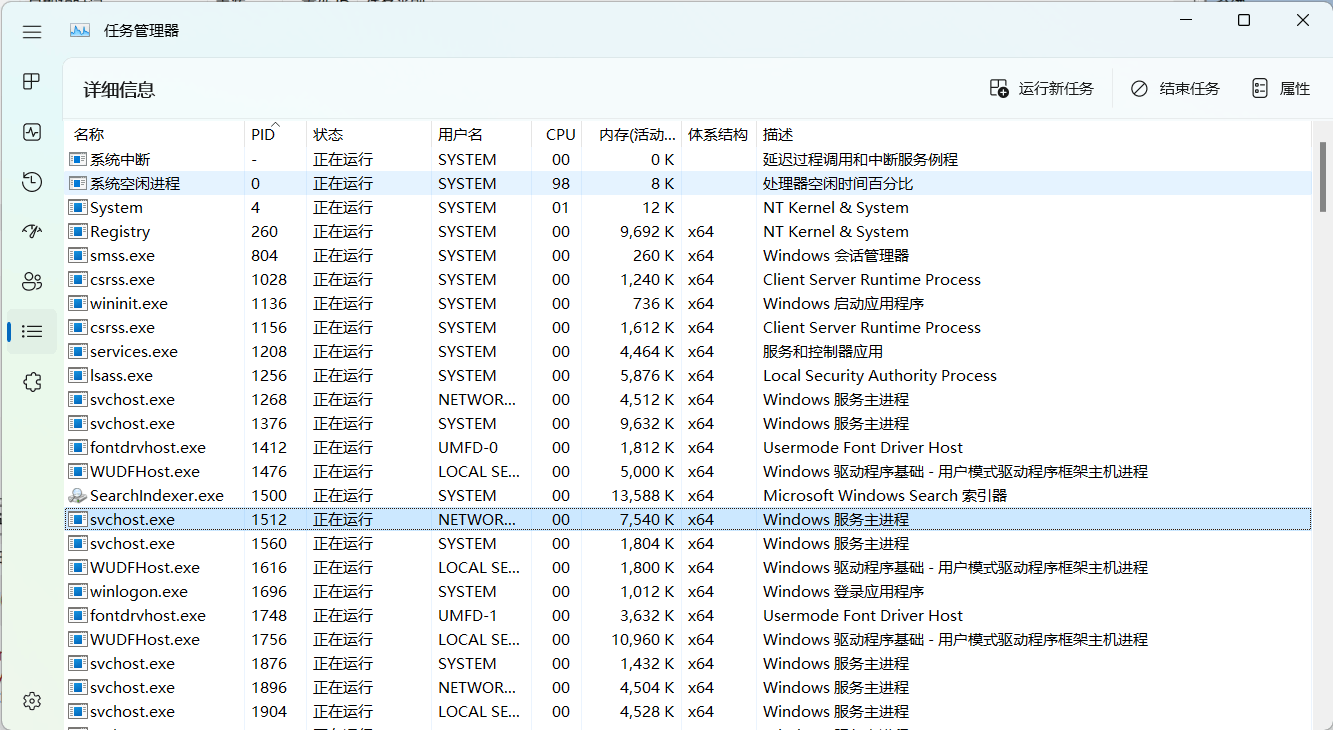This screenshot has height=730, width=1333.
Task: Open the hamburger navigation menu
Action: click(x=32, y=31)
